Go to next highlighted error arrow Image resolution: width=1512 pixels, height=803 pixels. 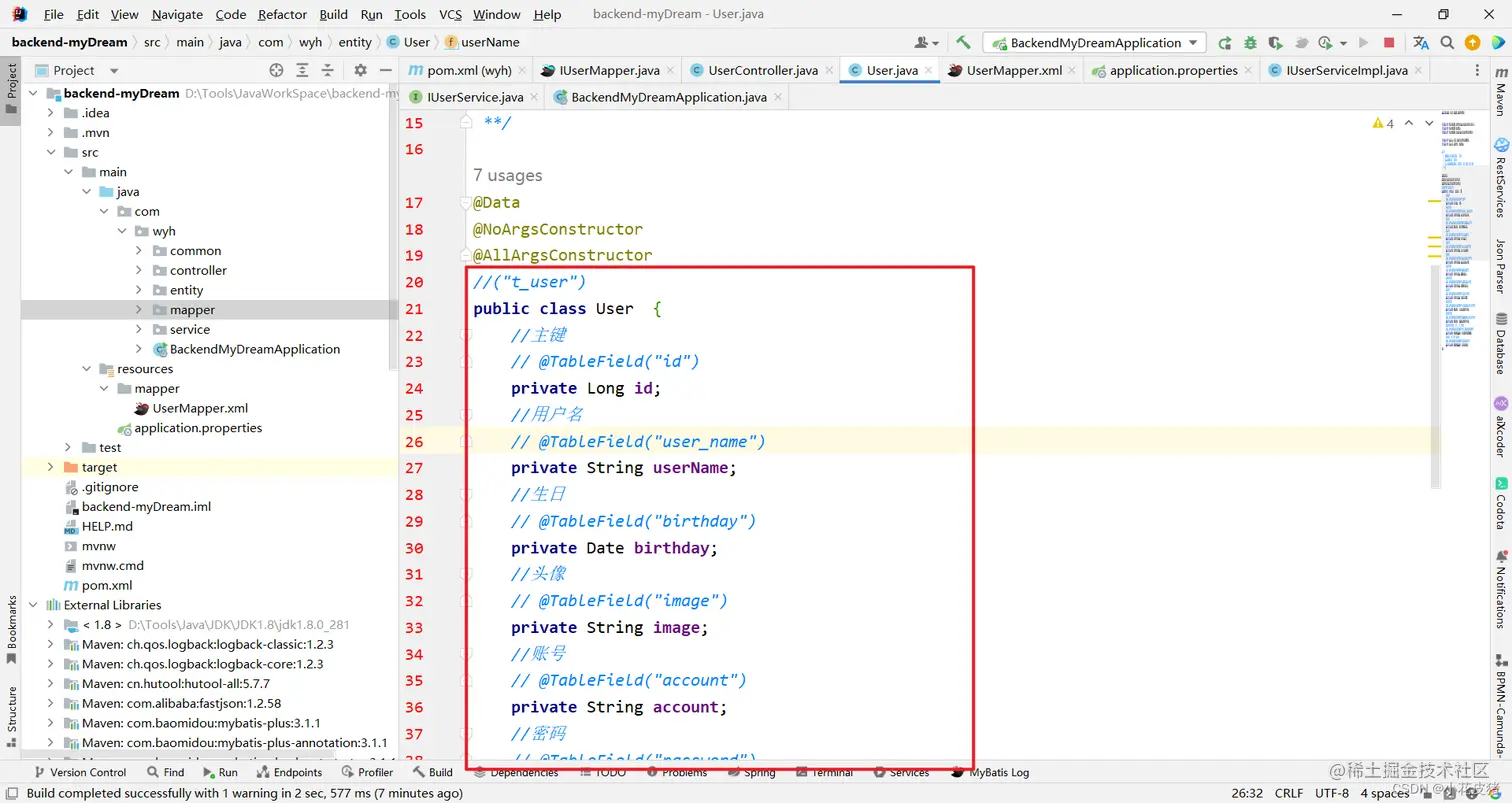tap(1428, 123)
